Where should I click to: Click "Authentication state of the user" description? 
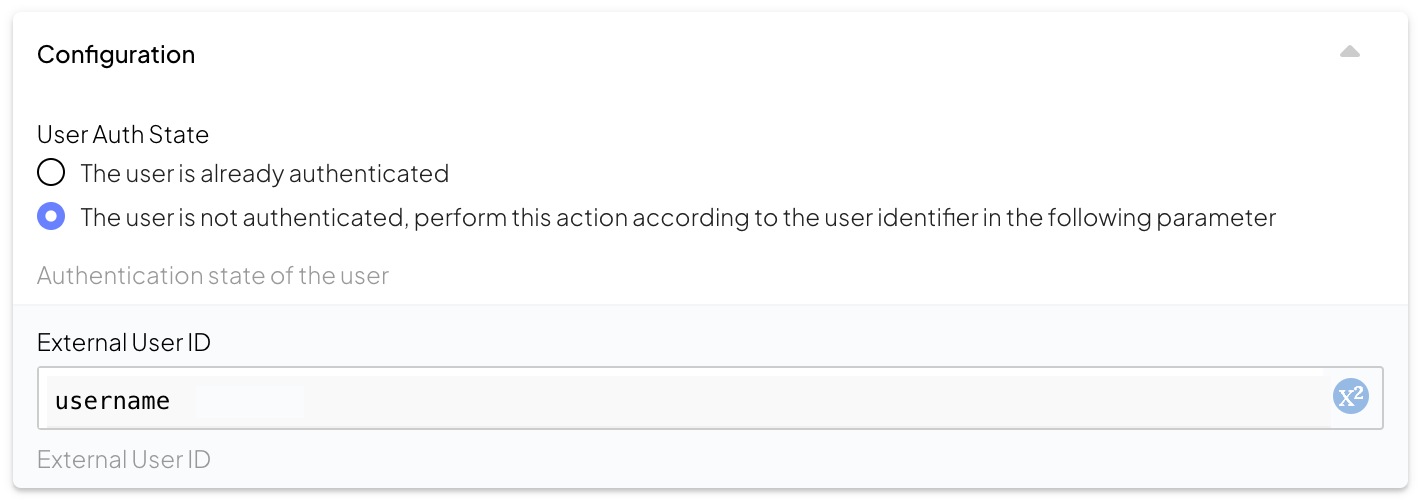[x=212, y=276]
